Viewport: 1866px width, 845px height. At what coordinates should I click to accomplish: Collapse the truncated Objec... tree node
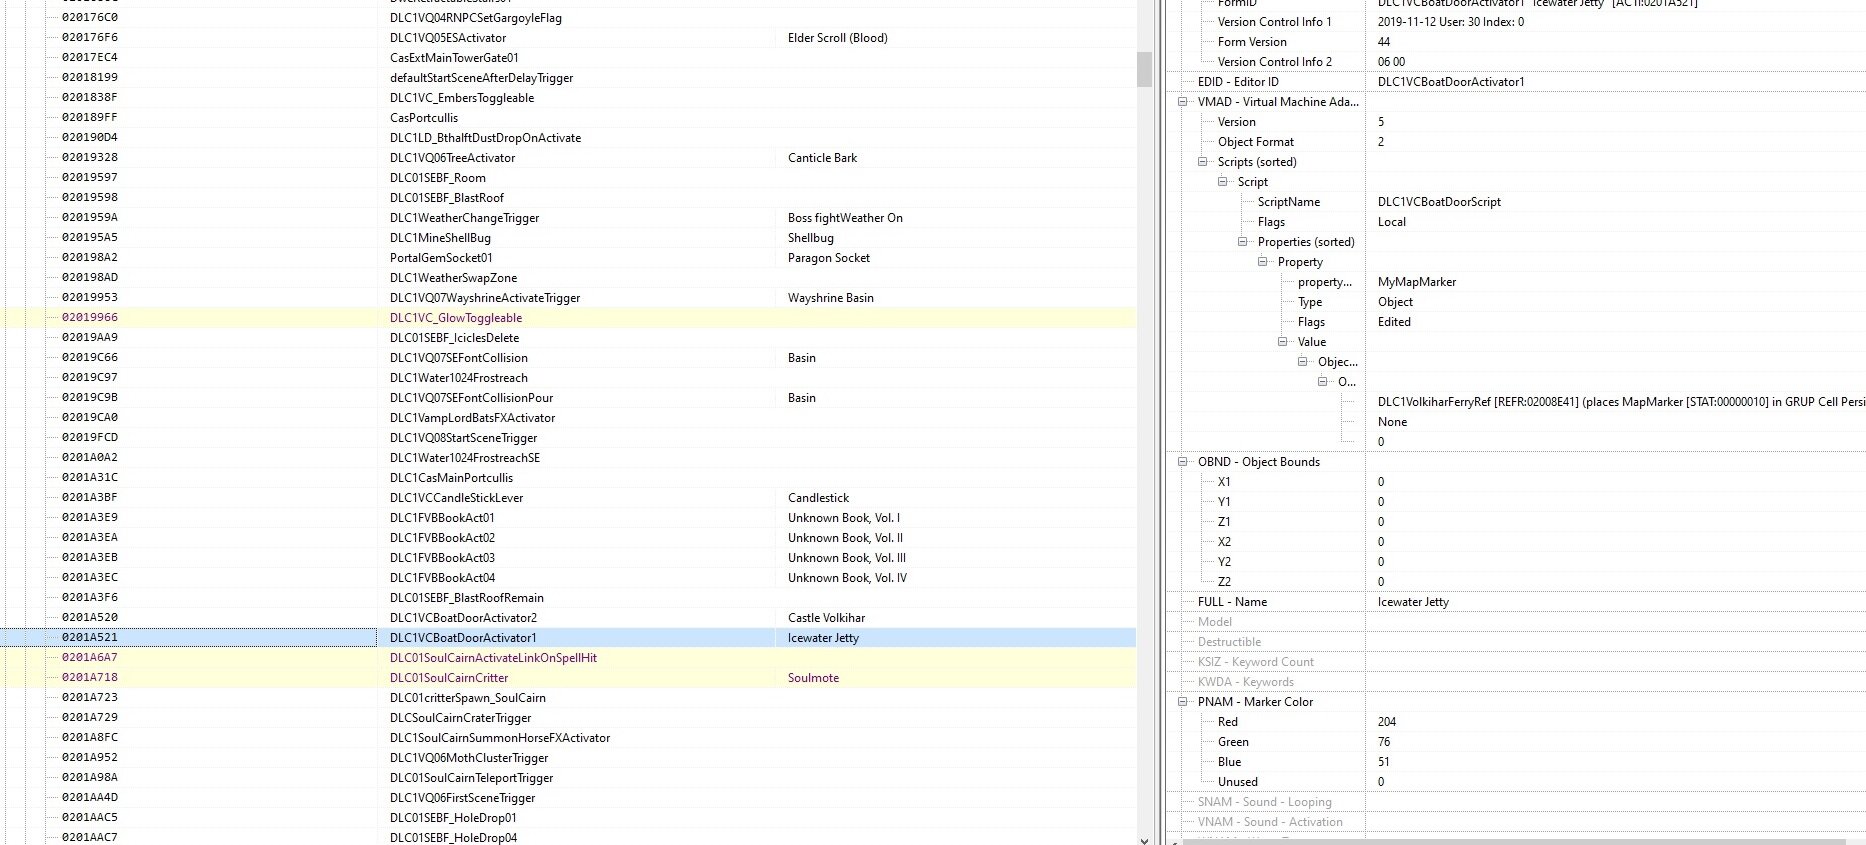pyautogui.click(x=1303, y=362)
